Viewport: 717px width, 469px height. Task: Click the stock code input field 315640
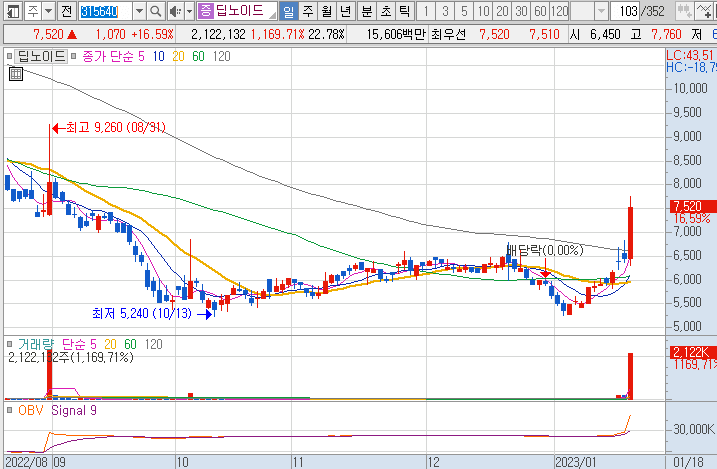106,11
